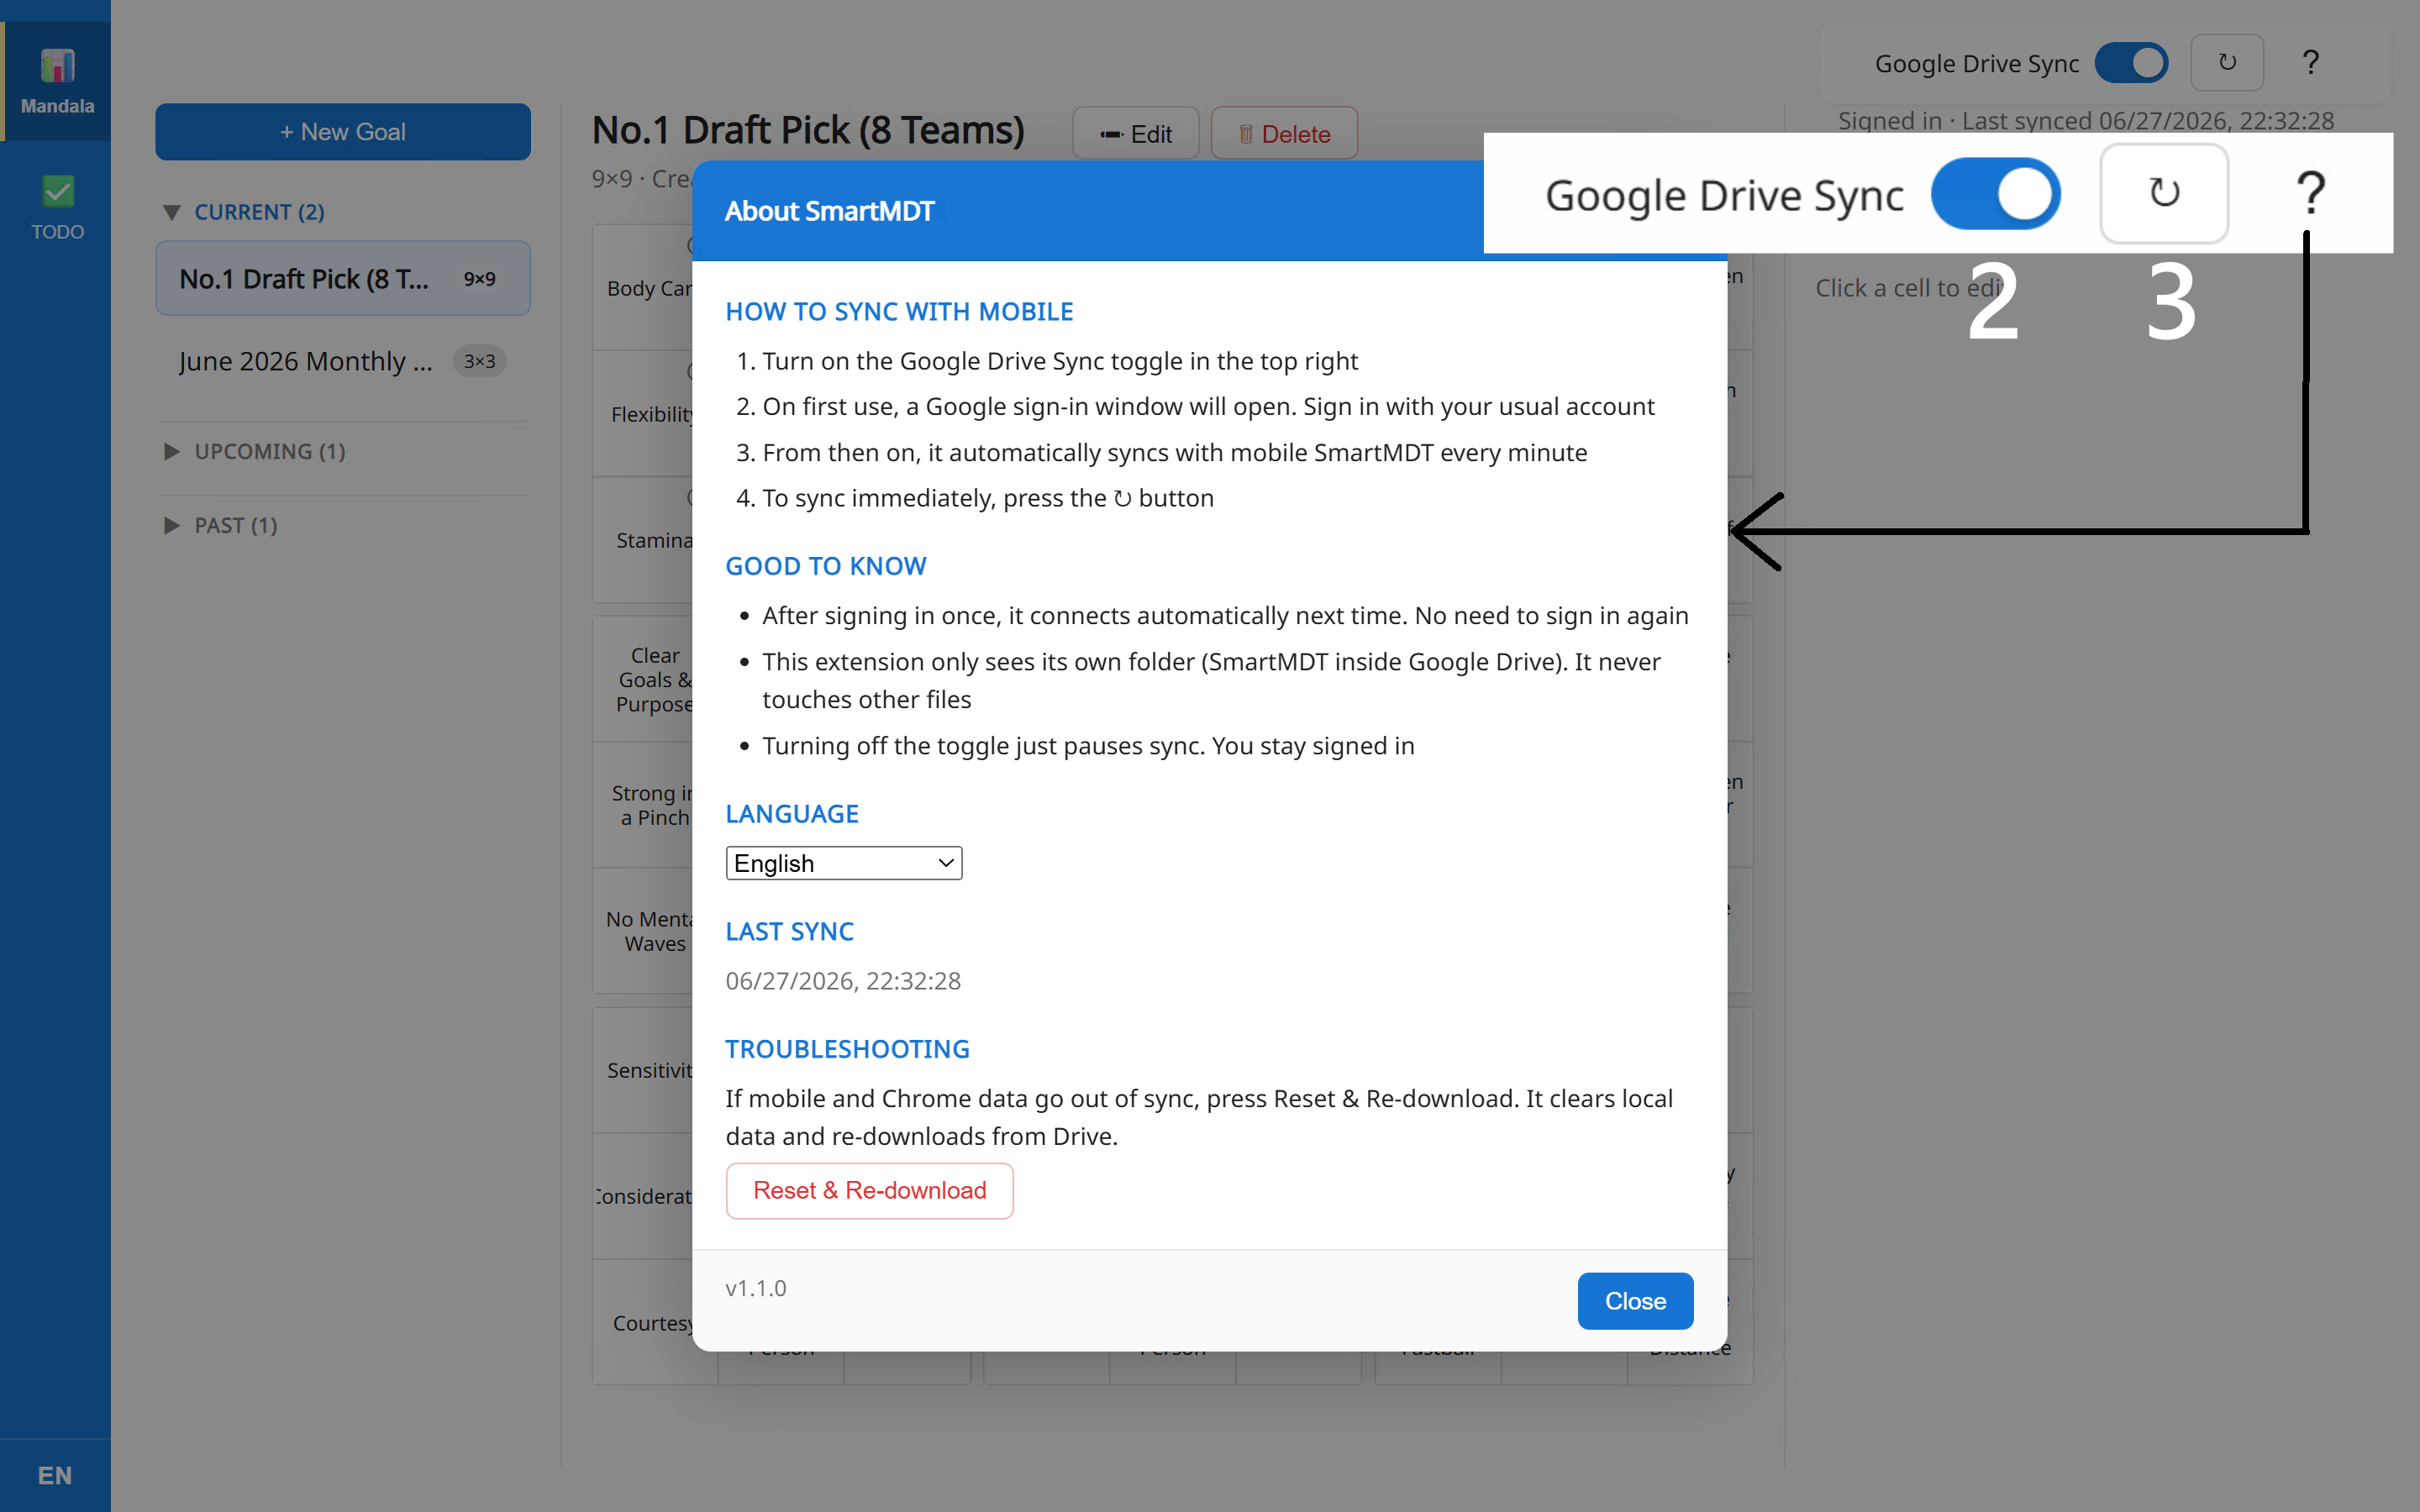Toggle the small Google Drive Sync switch in the header
This screenshot has width=2420, height=1512.
(2131, 63)
